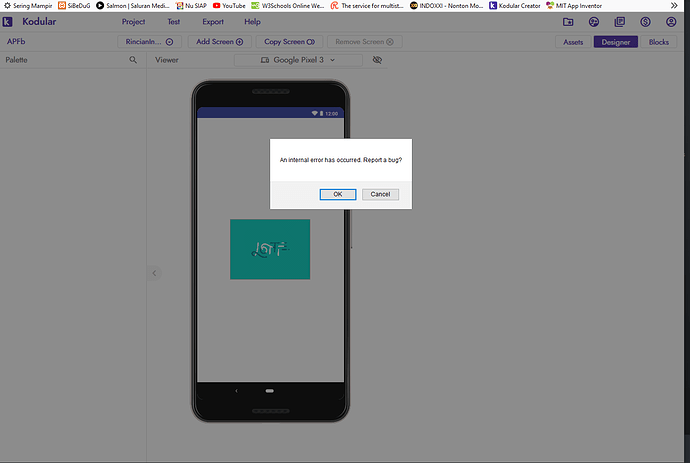Click the Kodular logo icon
Viewport: 690px width, 463px height.
[x=7, y=22]
